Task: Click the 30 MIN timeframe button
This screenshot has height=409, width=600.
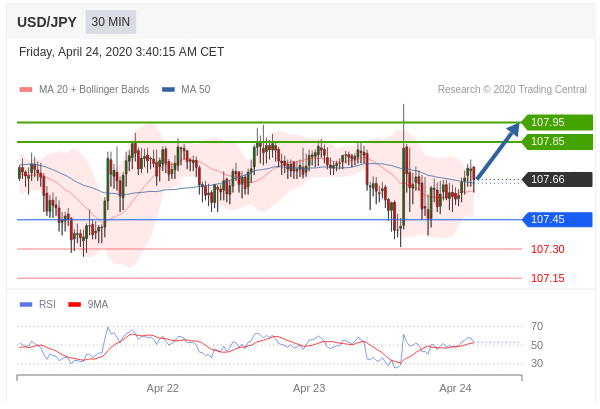Action: pos(111,22)
